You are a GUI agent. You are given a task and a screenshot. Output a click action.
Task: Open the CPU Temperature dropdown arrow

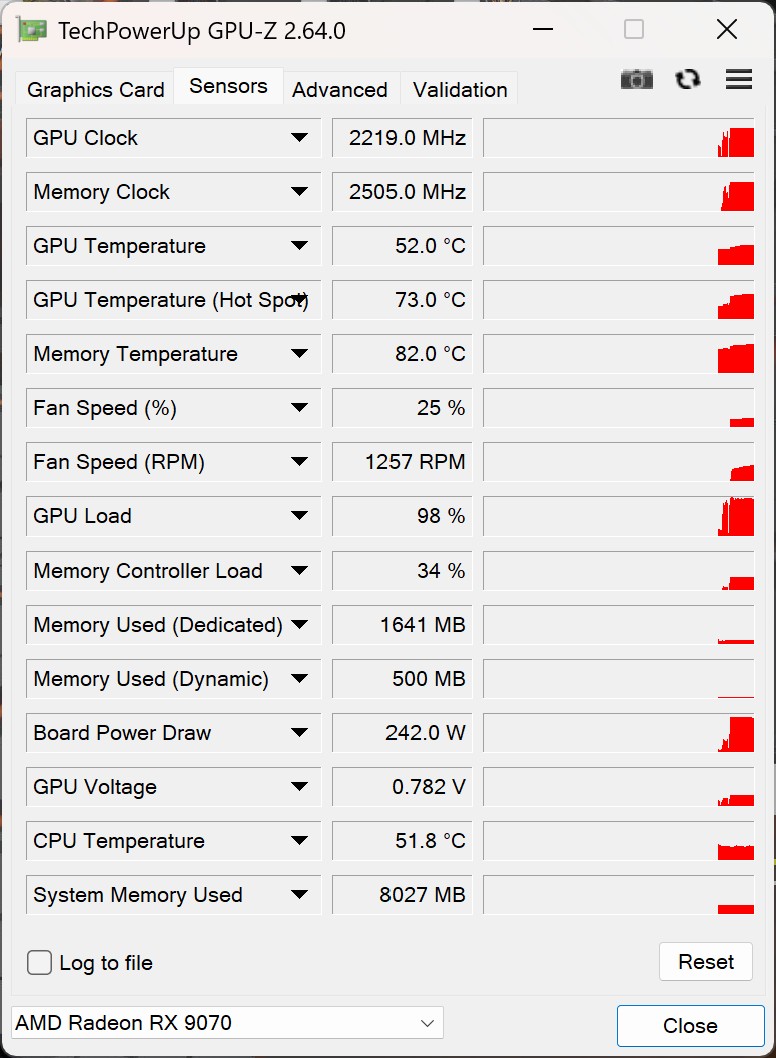299,841
